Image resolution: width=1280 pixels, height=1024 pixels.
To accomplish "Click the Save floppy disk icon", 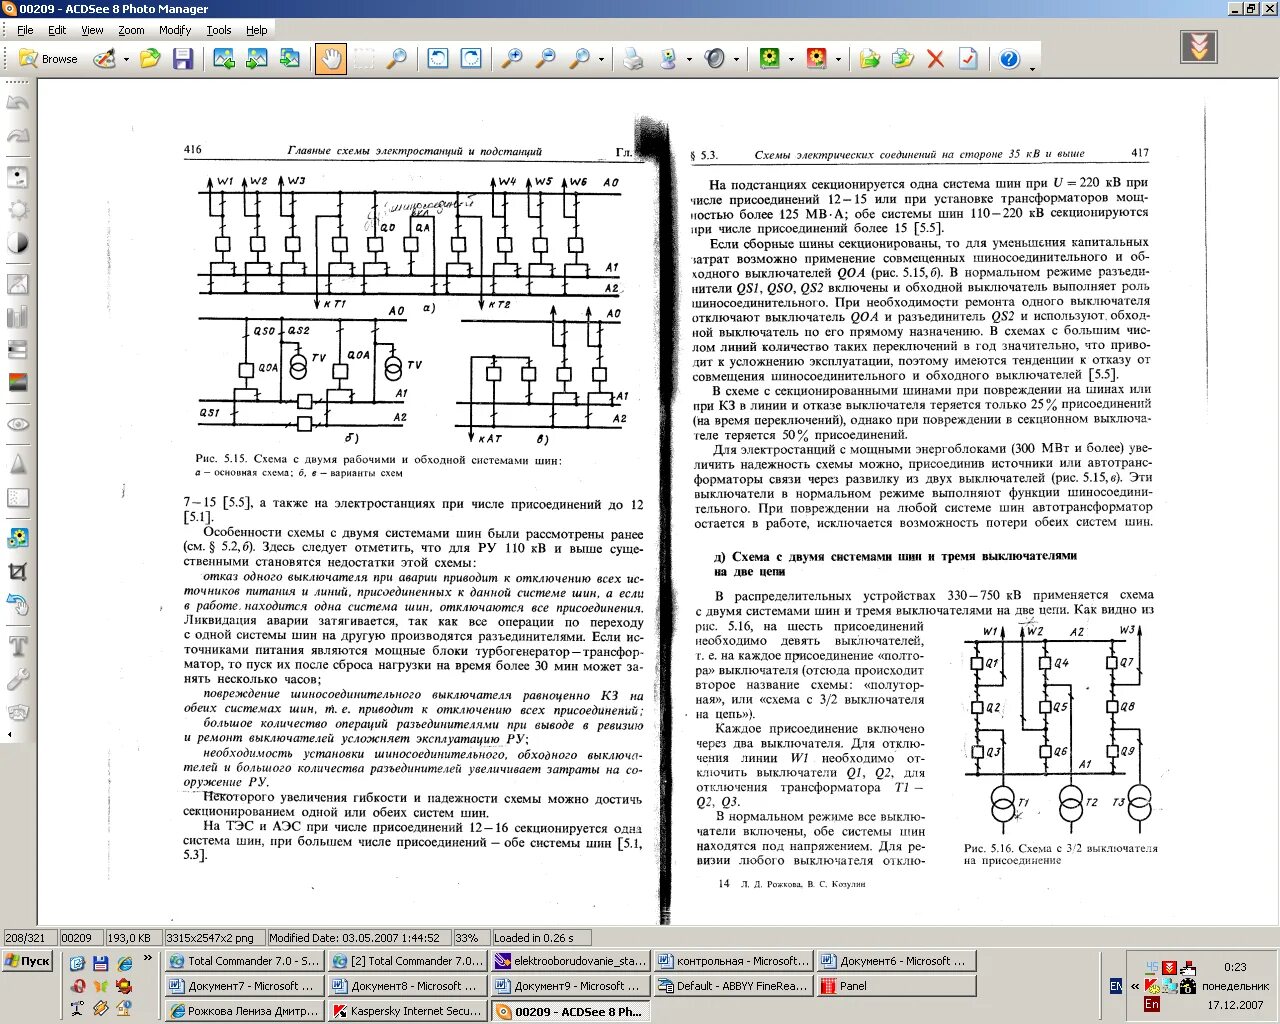I will [x=182, y=59].
